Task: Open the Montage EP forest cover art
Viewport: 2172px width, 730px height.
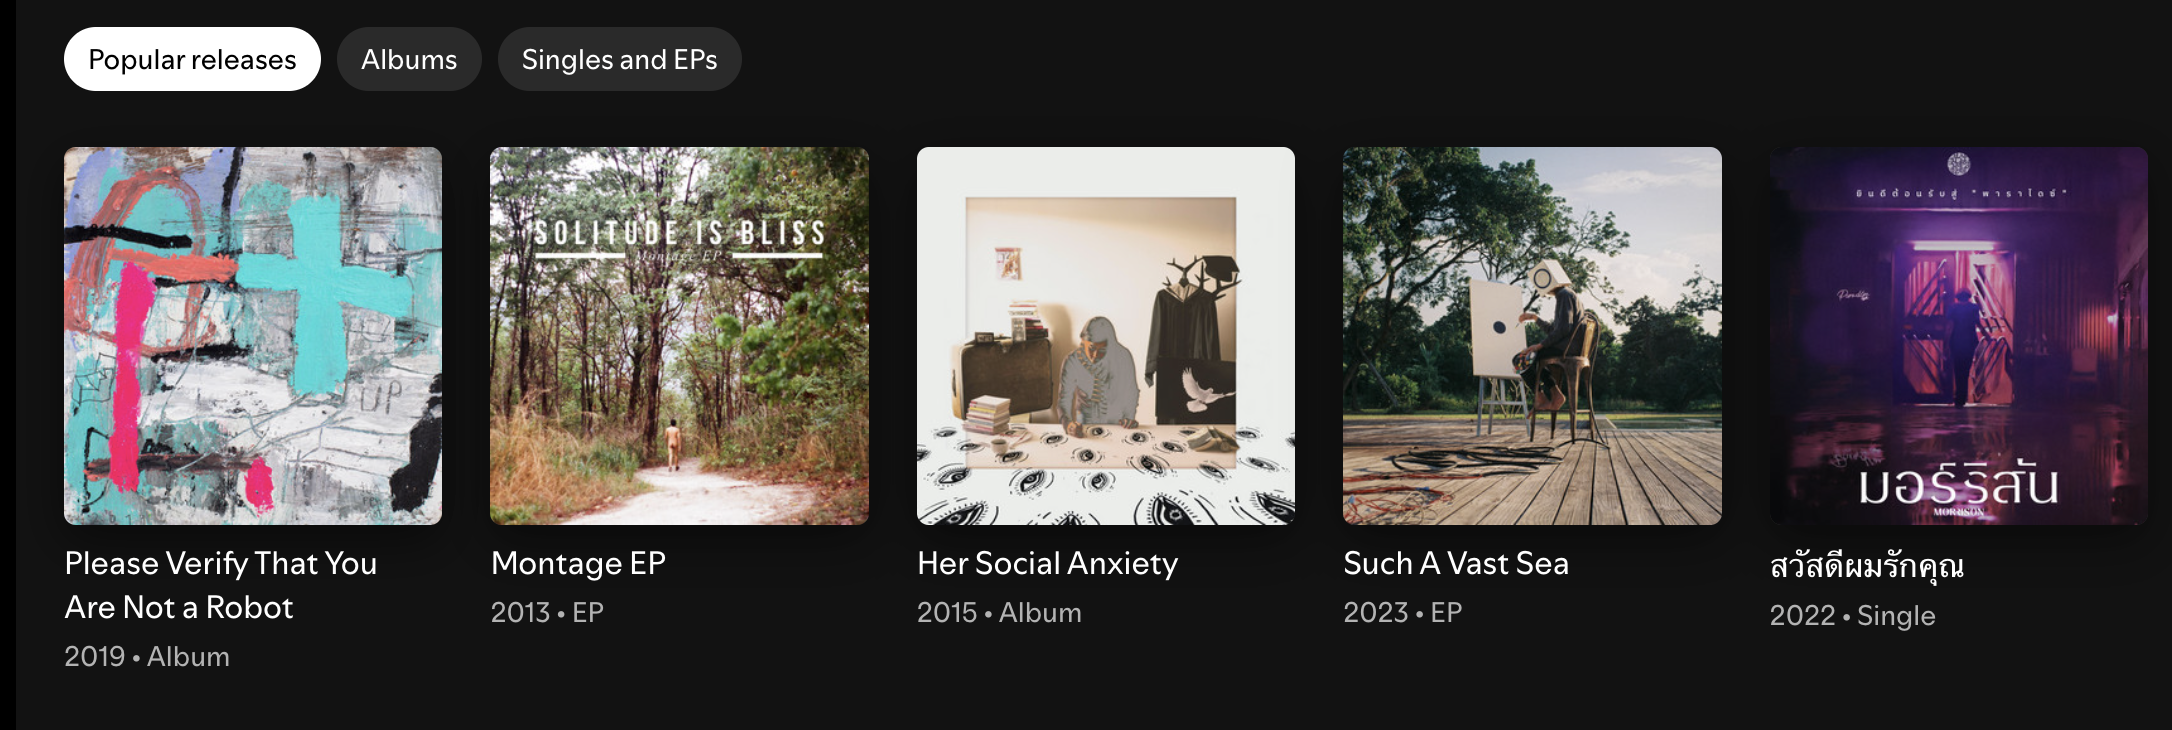Action: pos(679,336)
